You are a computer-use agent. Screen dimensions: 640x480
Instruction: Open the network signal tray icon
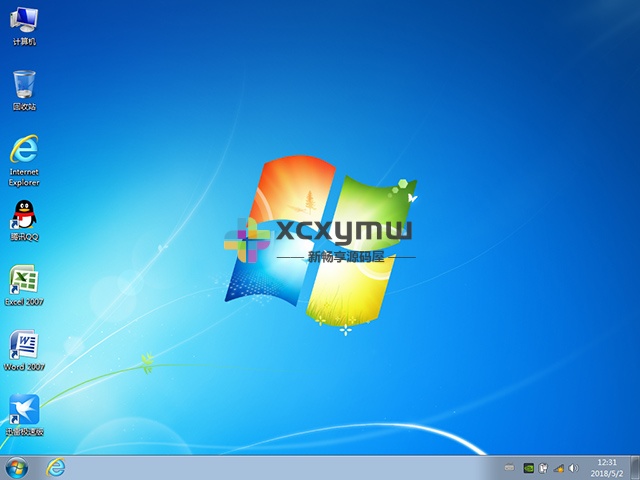(x=558, y=468)
